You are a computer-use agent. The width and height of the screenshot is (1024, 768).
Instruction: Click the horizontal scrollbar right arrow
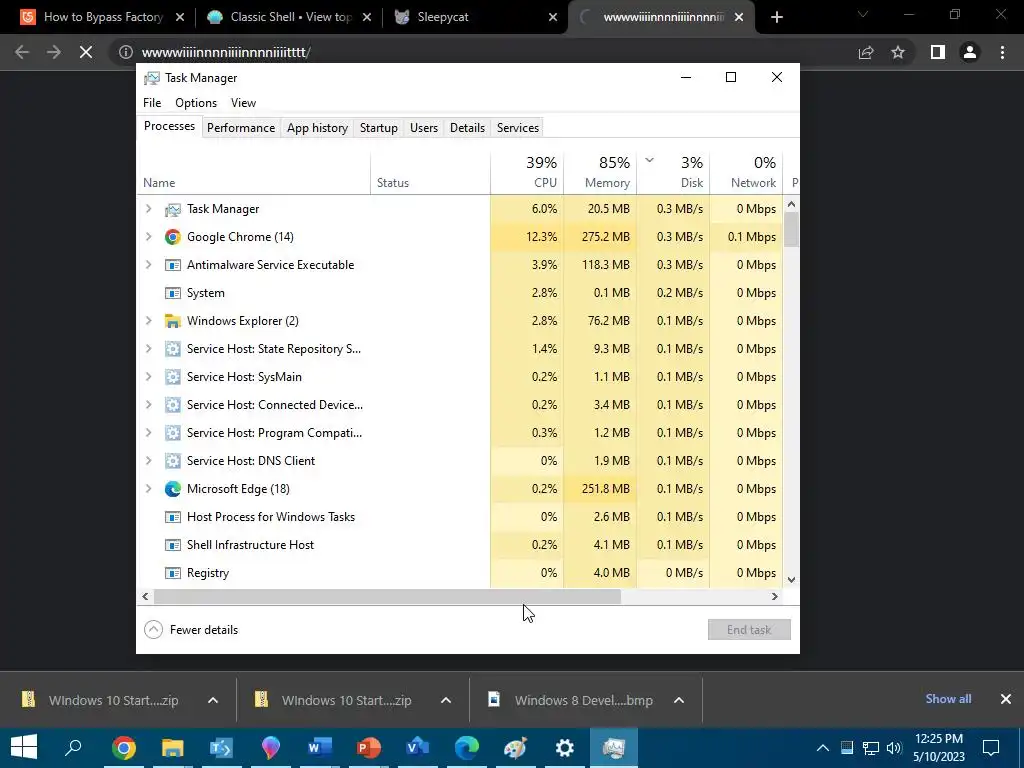775,596
